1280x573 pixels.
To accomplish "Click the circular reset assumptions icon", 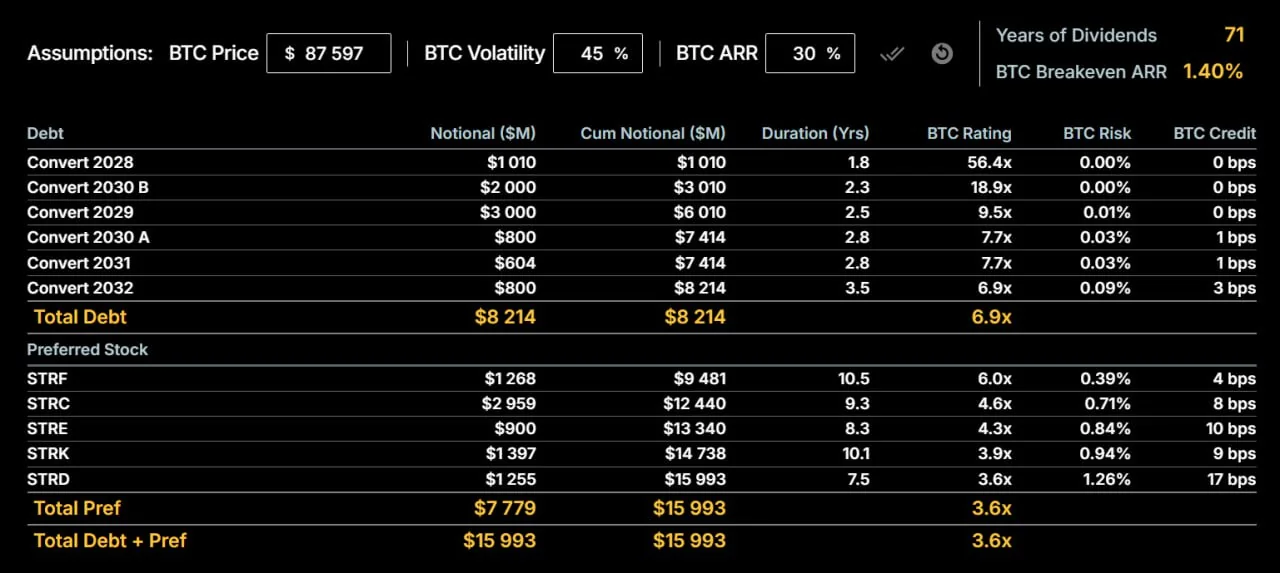I will [942, 54].
